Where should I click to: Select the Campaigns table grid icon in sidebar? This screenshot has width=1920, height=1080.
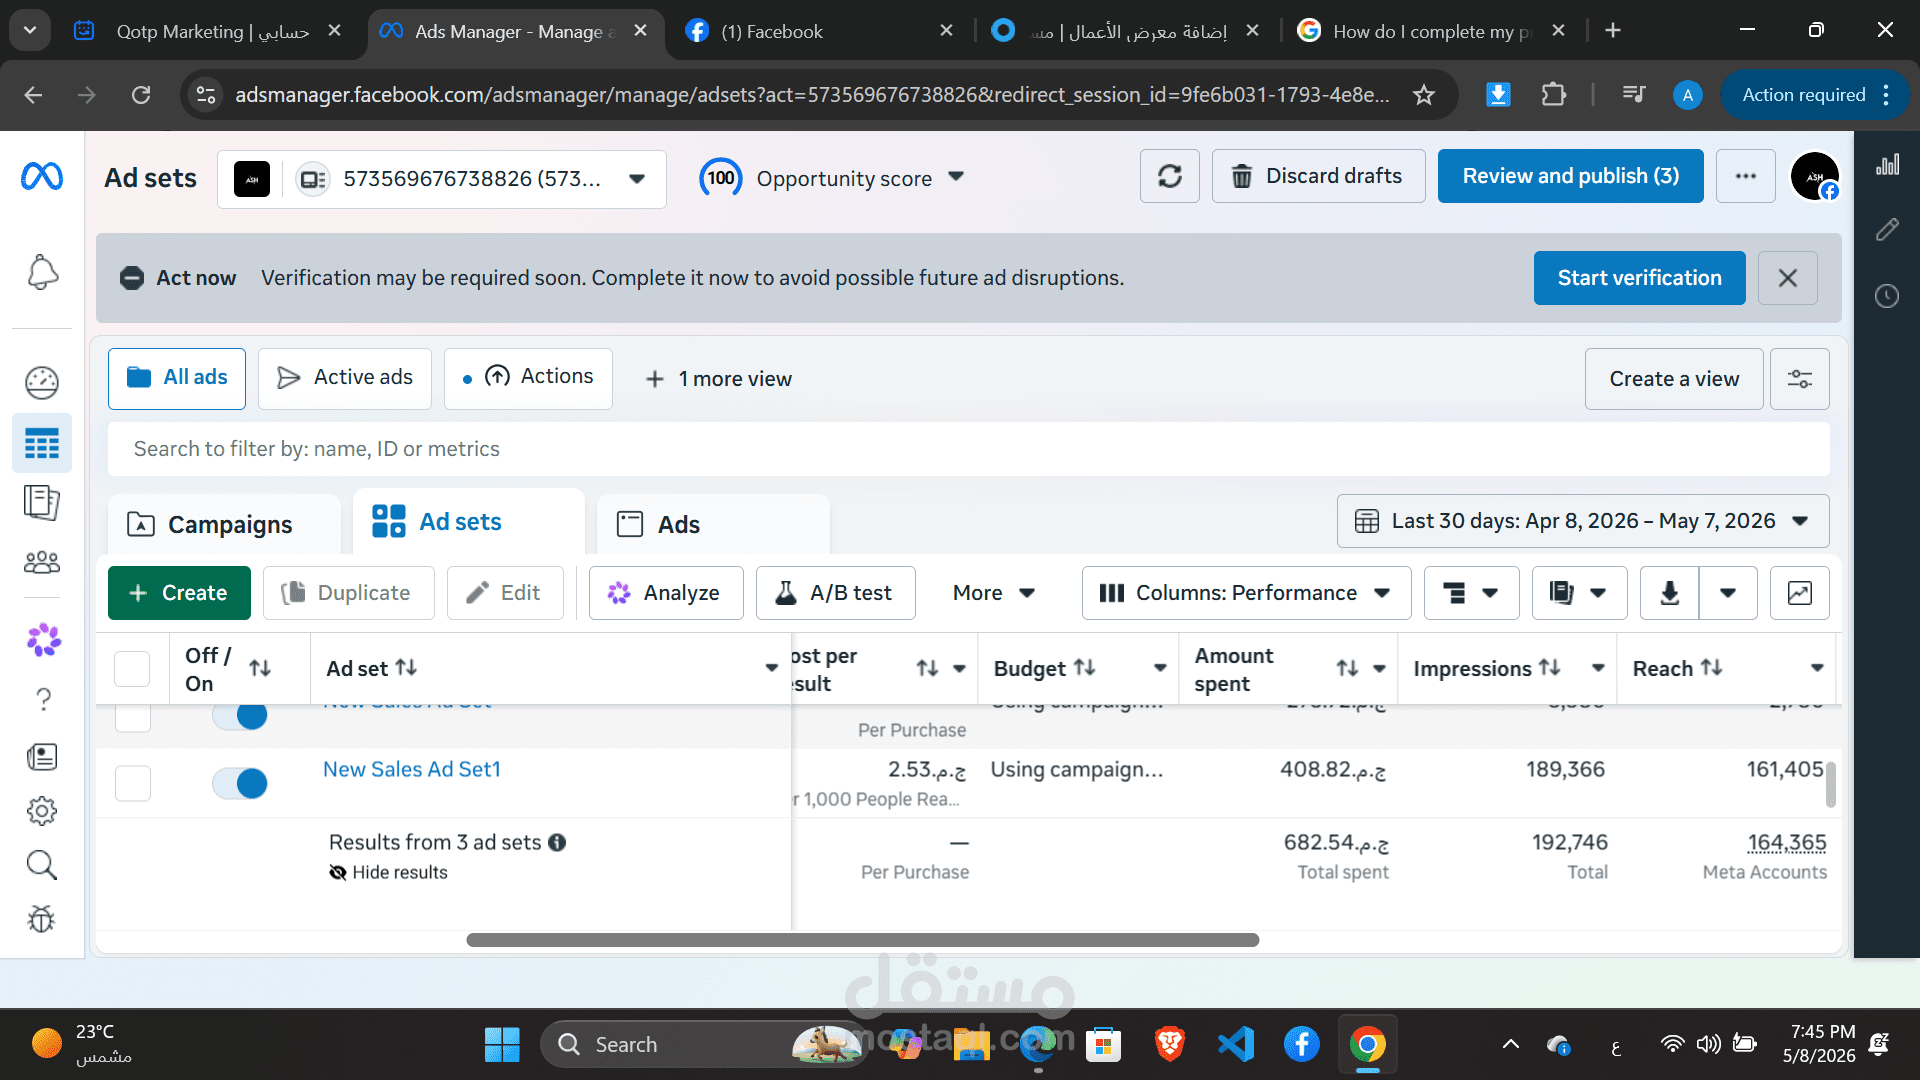(x=42, y=443)
